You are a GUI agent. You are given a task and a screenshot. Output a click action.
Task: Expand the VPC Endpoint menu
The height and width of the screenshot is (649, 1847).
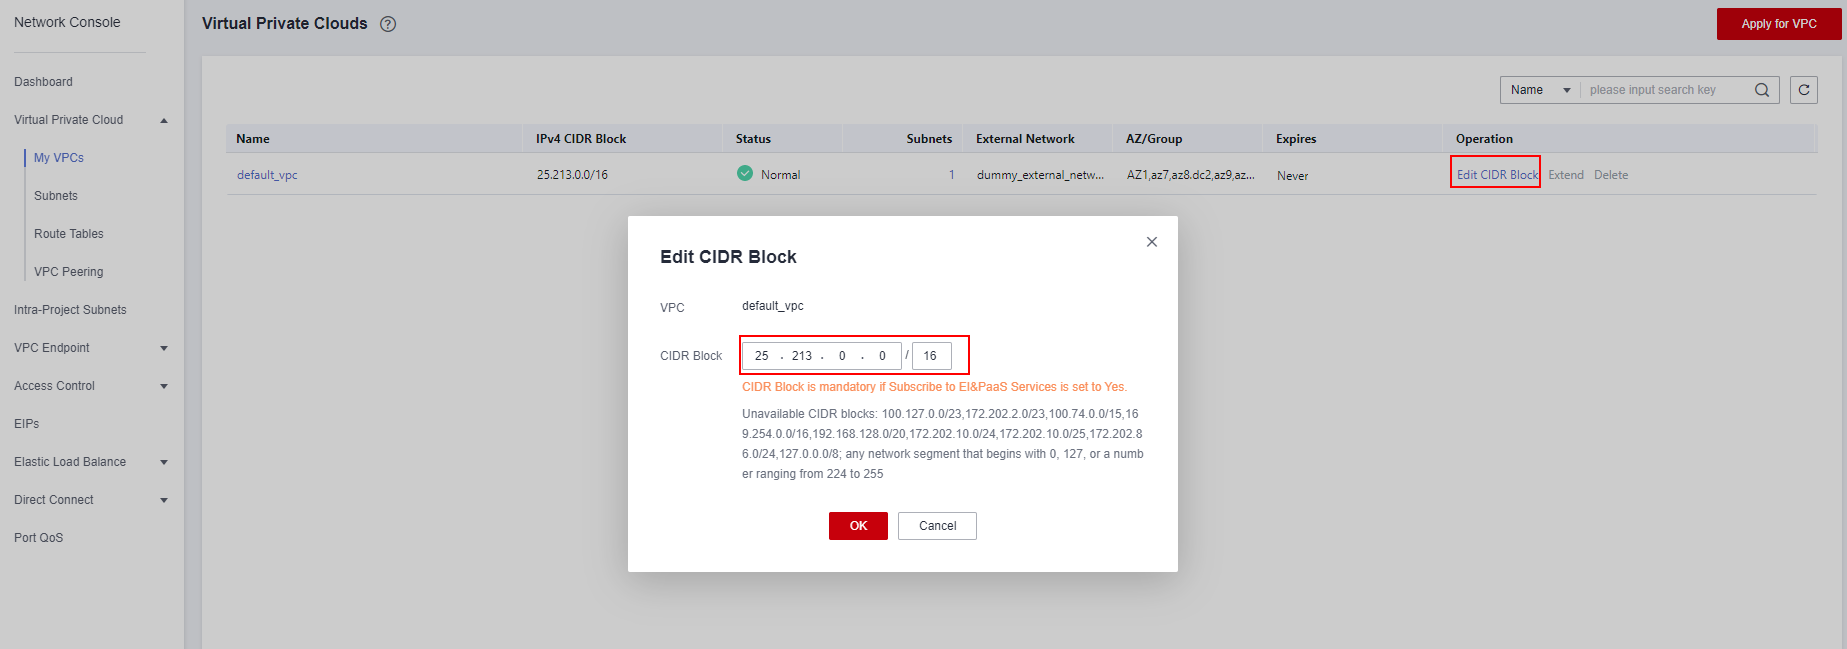click(x=164, y=348)
